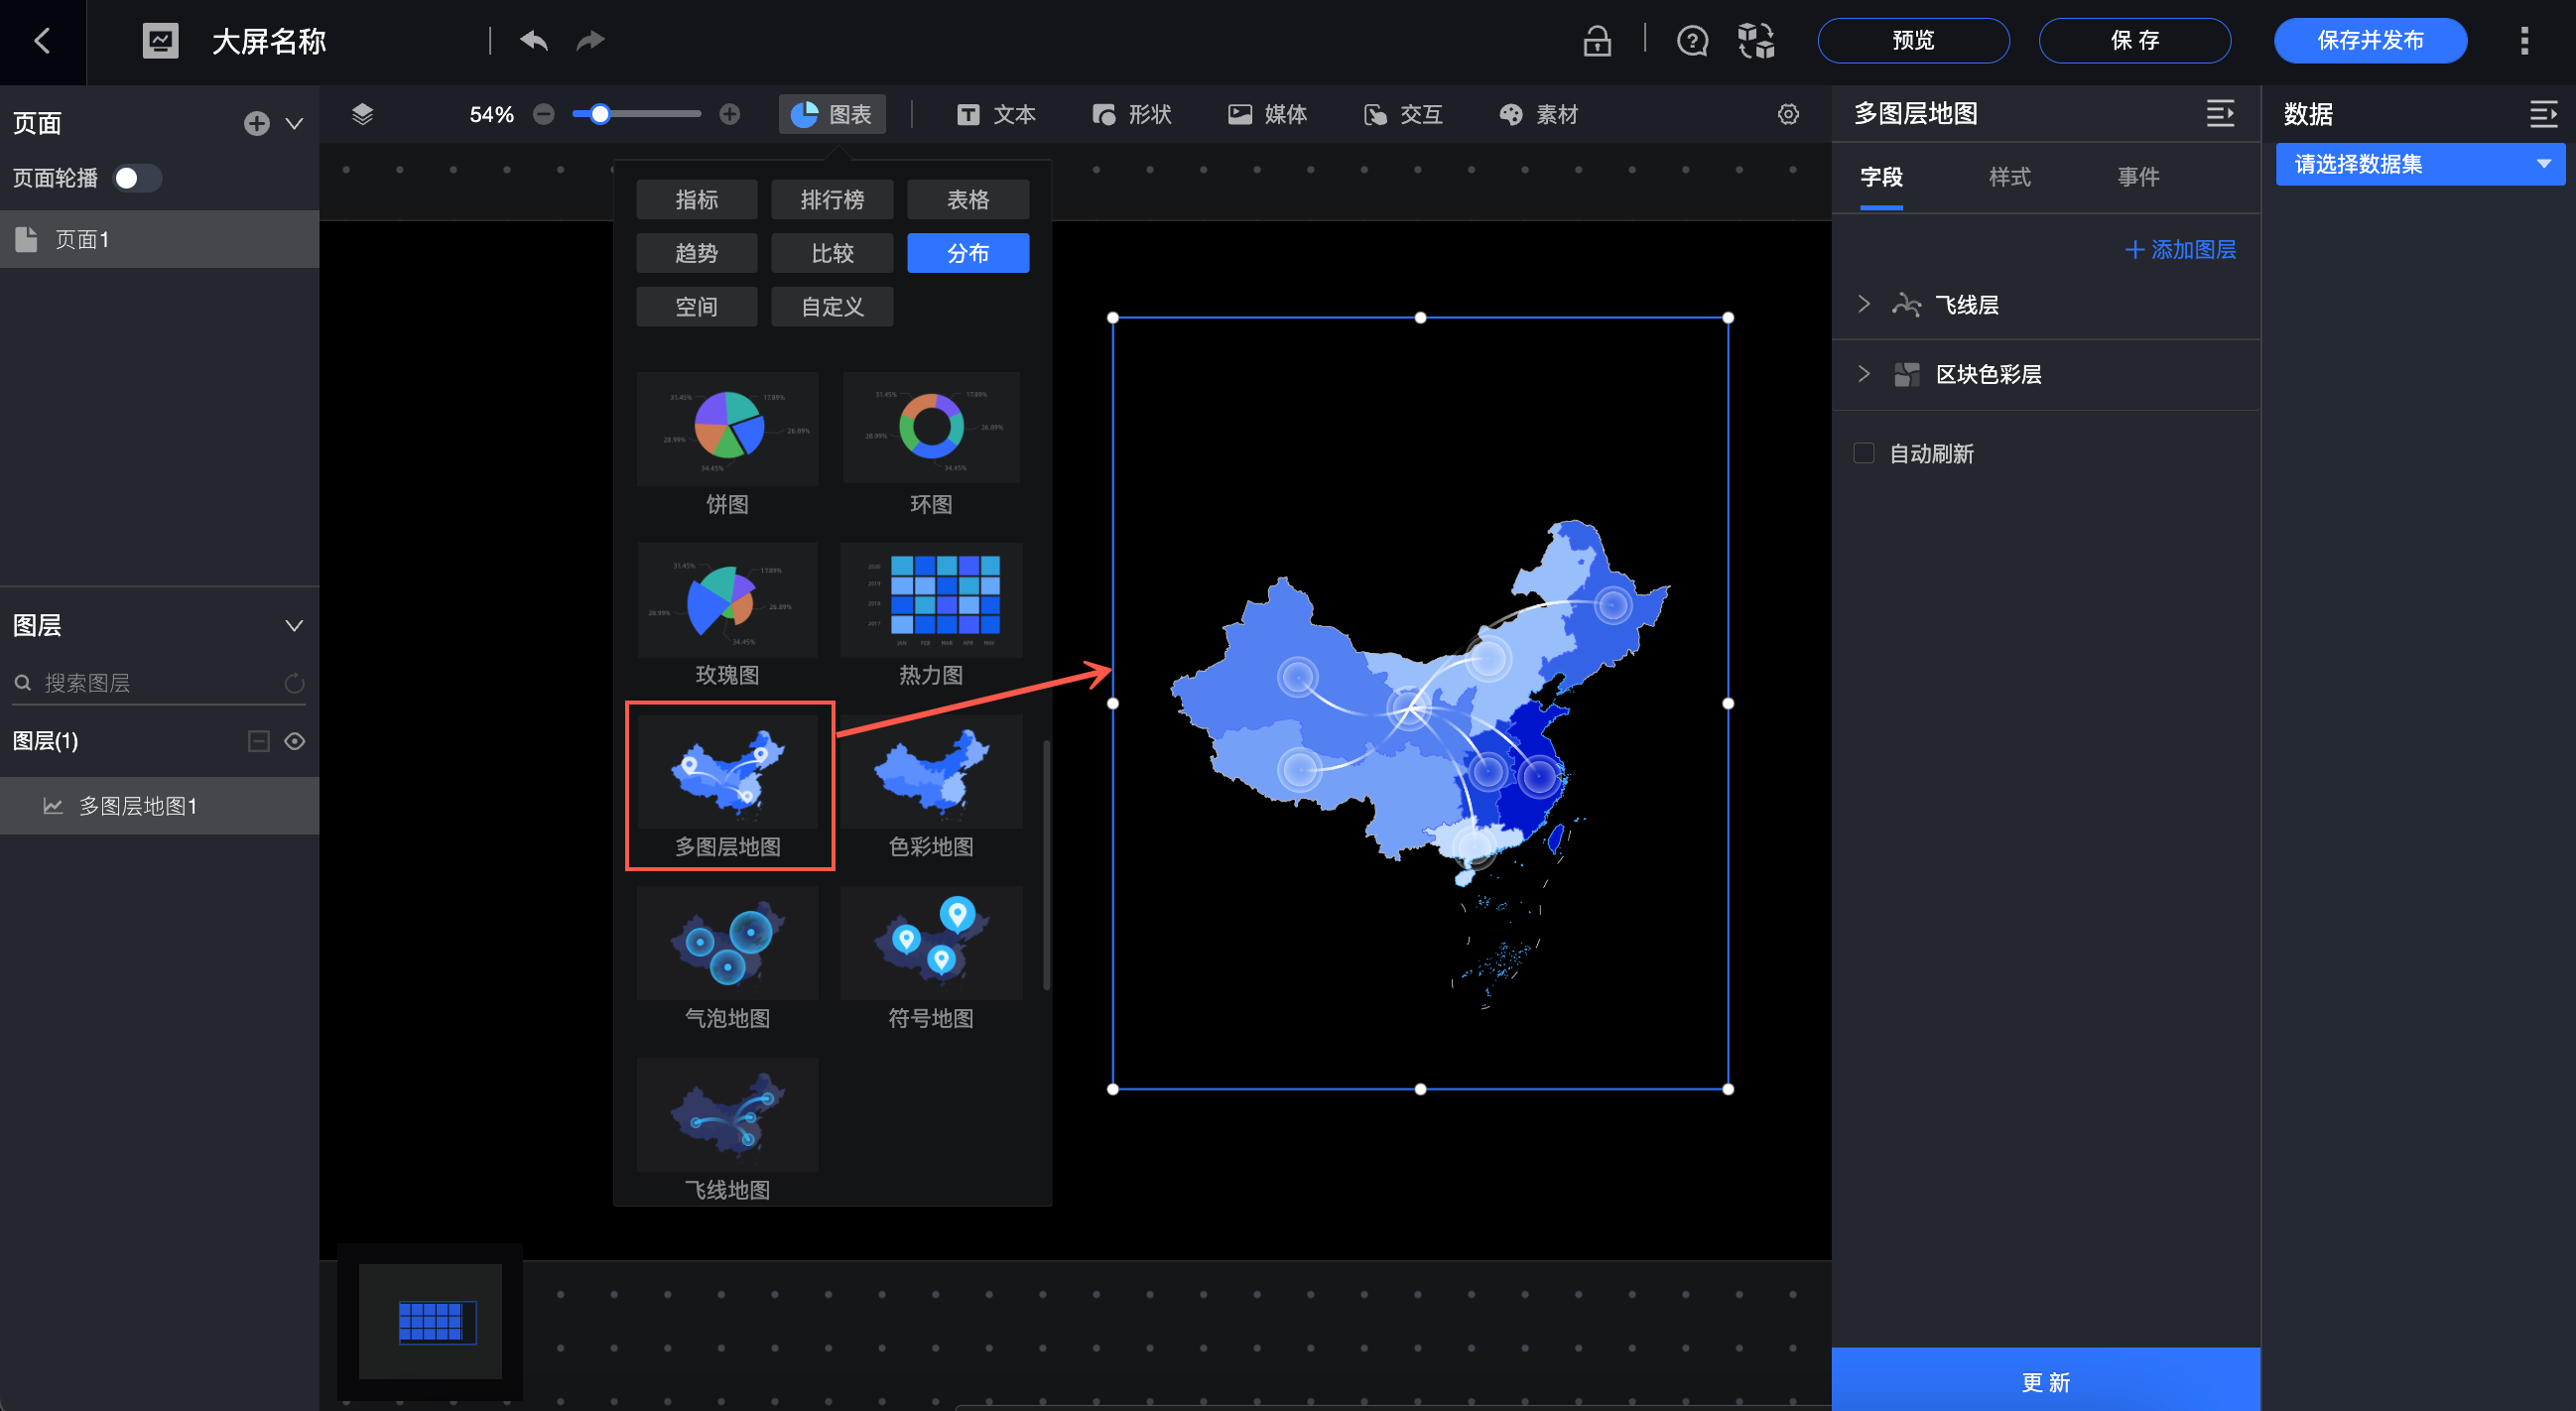Viewport: 2576px width, 1411px height.
Task: Select the 空间 chart category
Action: [696, 307]
